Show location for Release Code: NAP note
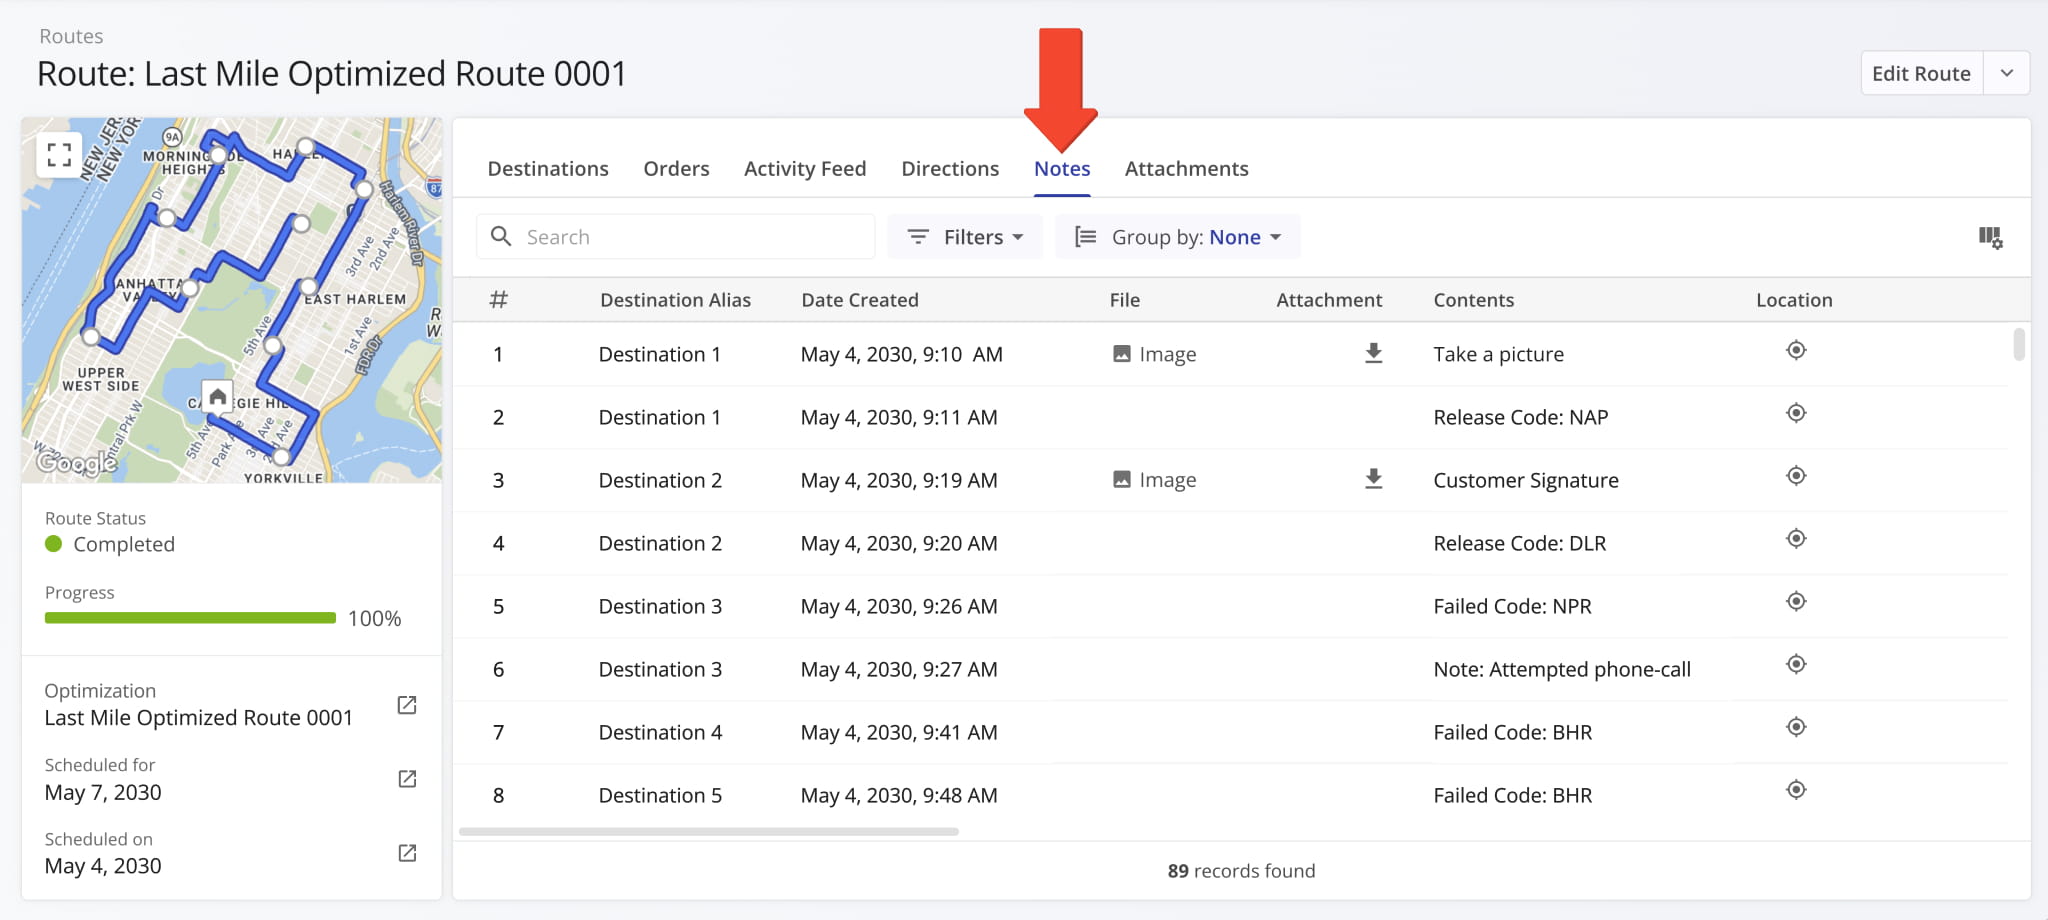 pos(1795,414)
